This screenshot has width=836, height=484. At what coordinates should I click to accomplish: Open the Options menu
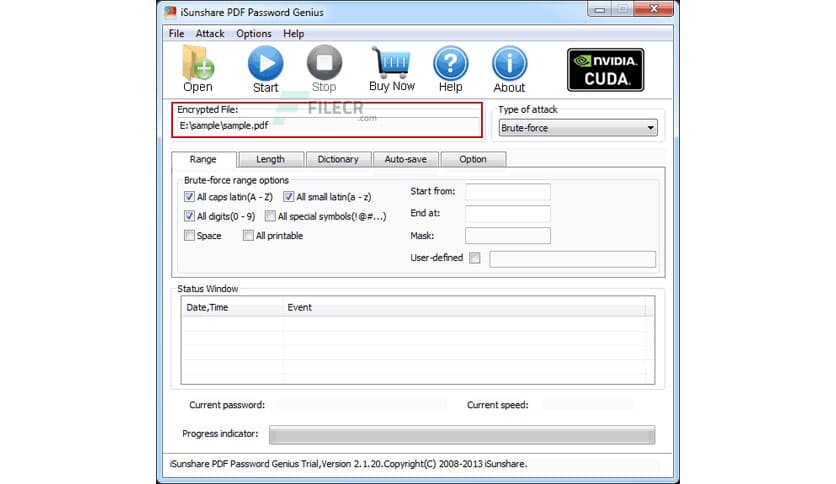pos(254,34)
